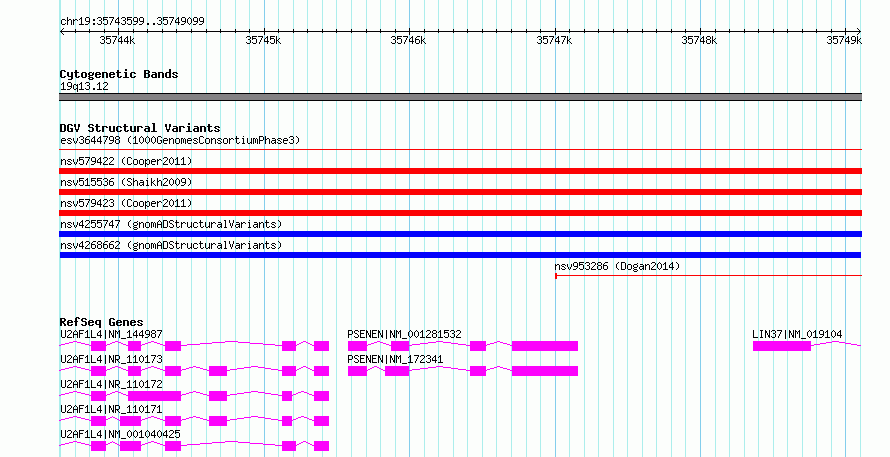Viewport: 890px width, 457px height.
Task: Click the red bar under nsv515536
Action: (x=460, y=192)
